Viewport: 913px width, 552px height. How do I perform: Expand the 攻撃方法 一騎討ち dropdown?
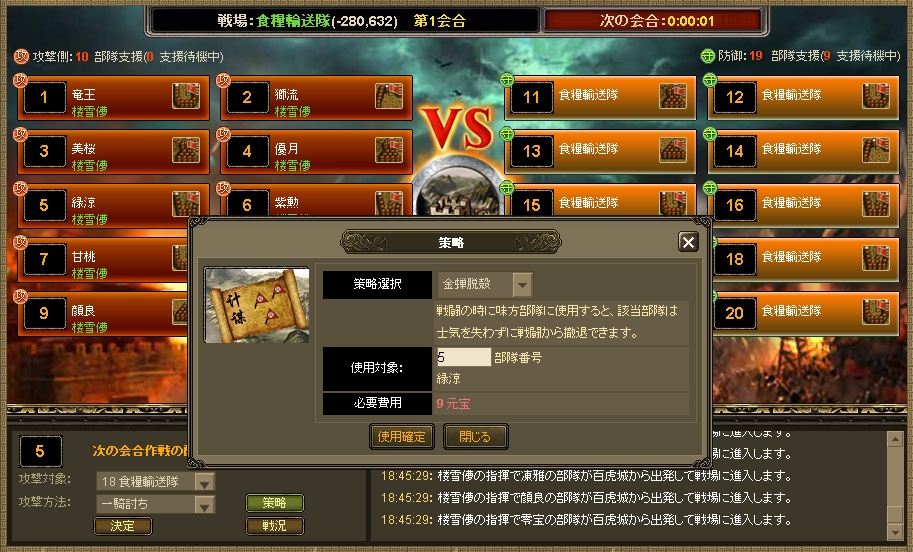(x=204, y=505)
